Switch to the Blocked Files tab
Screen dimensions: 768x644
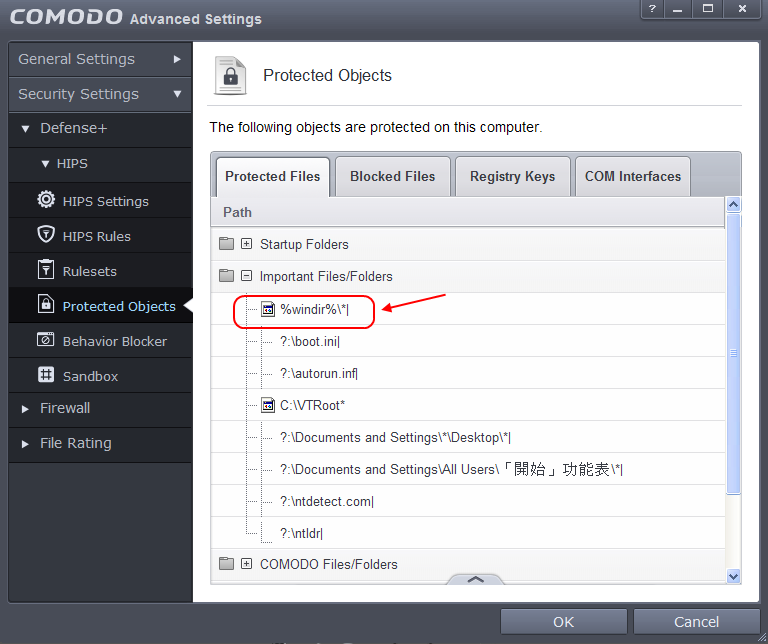point(392,176)
